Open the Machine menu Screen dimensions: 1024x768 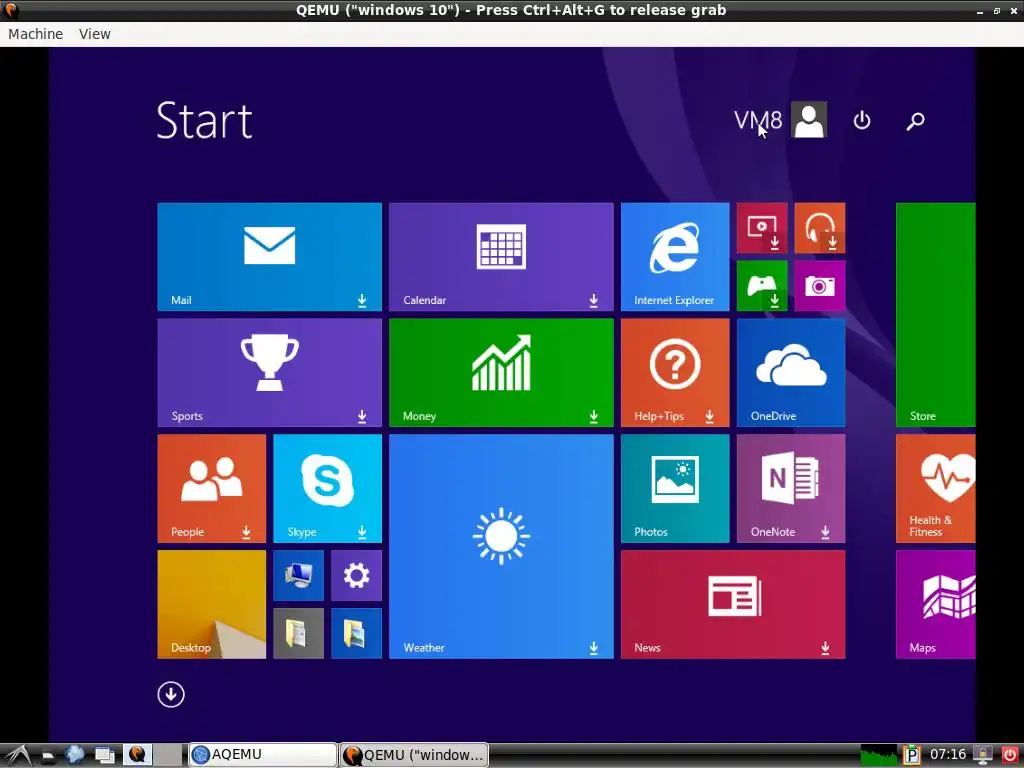click(x=35, y=34)
